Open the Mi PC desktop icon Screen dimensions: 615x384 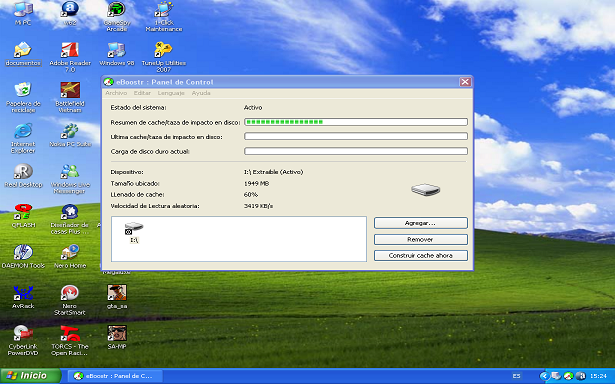(x=23, y=13)
